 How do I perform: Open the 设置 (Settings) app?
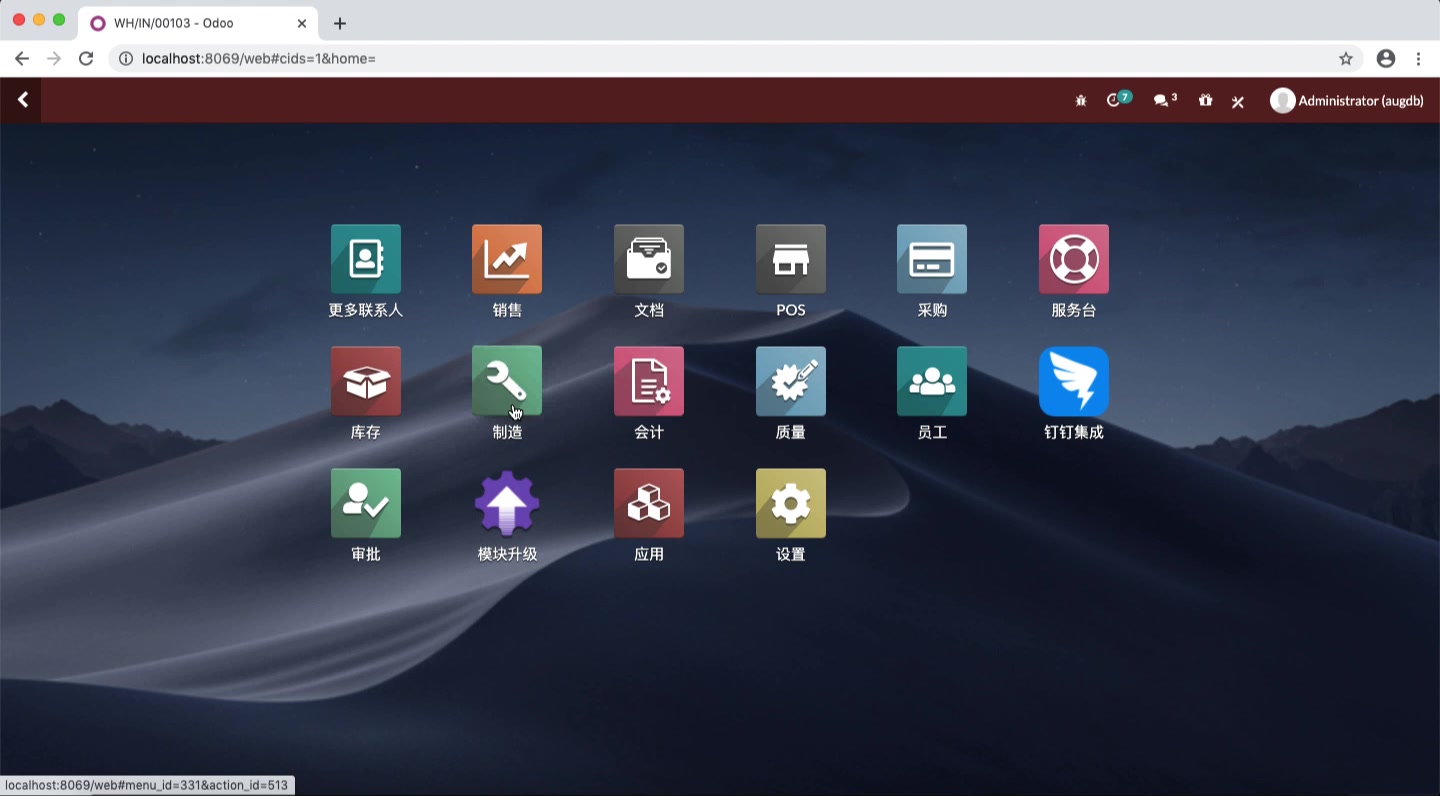coord(790,514)
